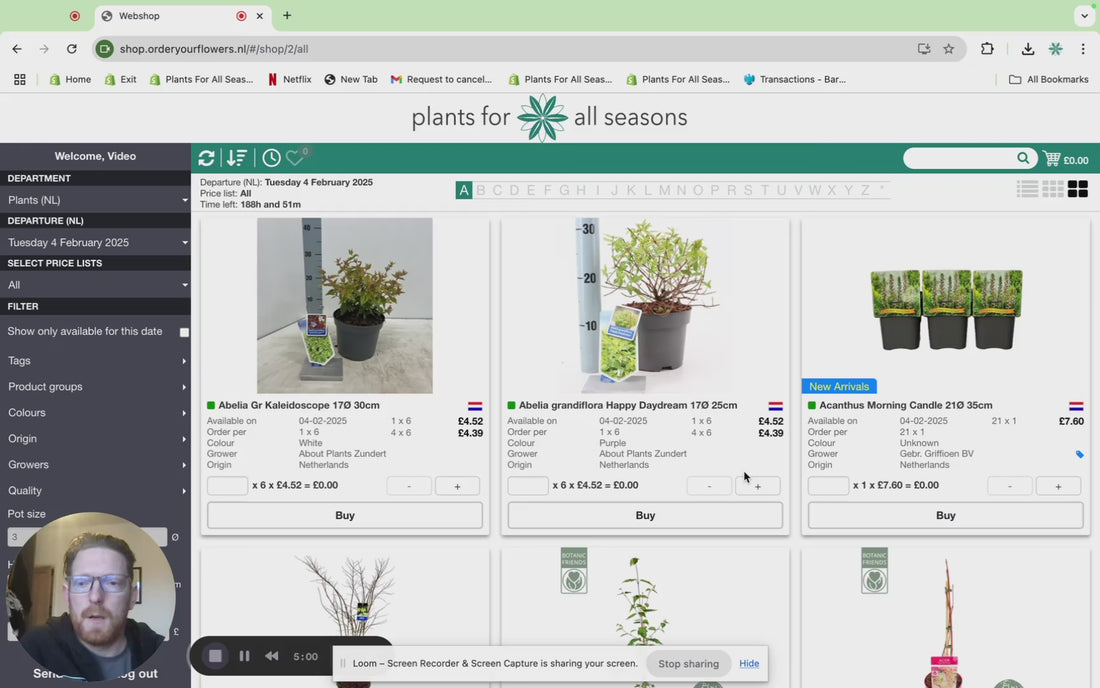Click Netherlands flag on Abelia Happy Daydream

pos(775,406)
